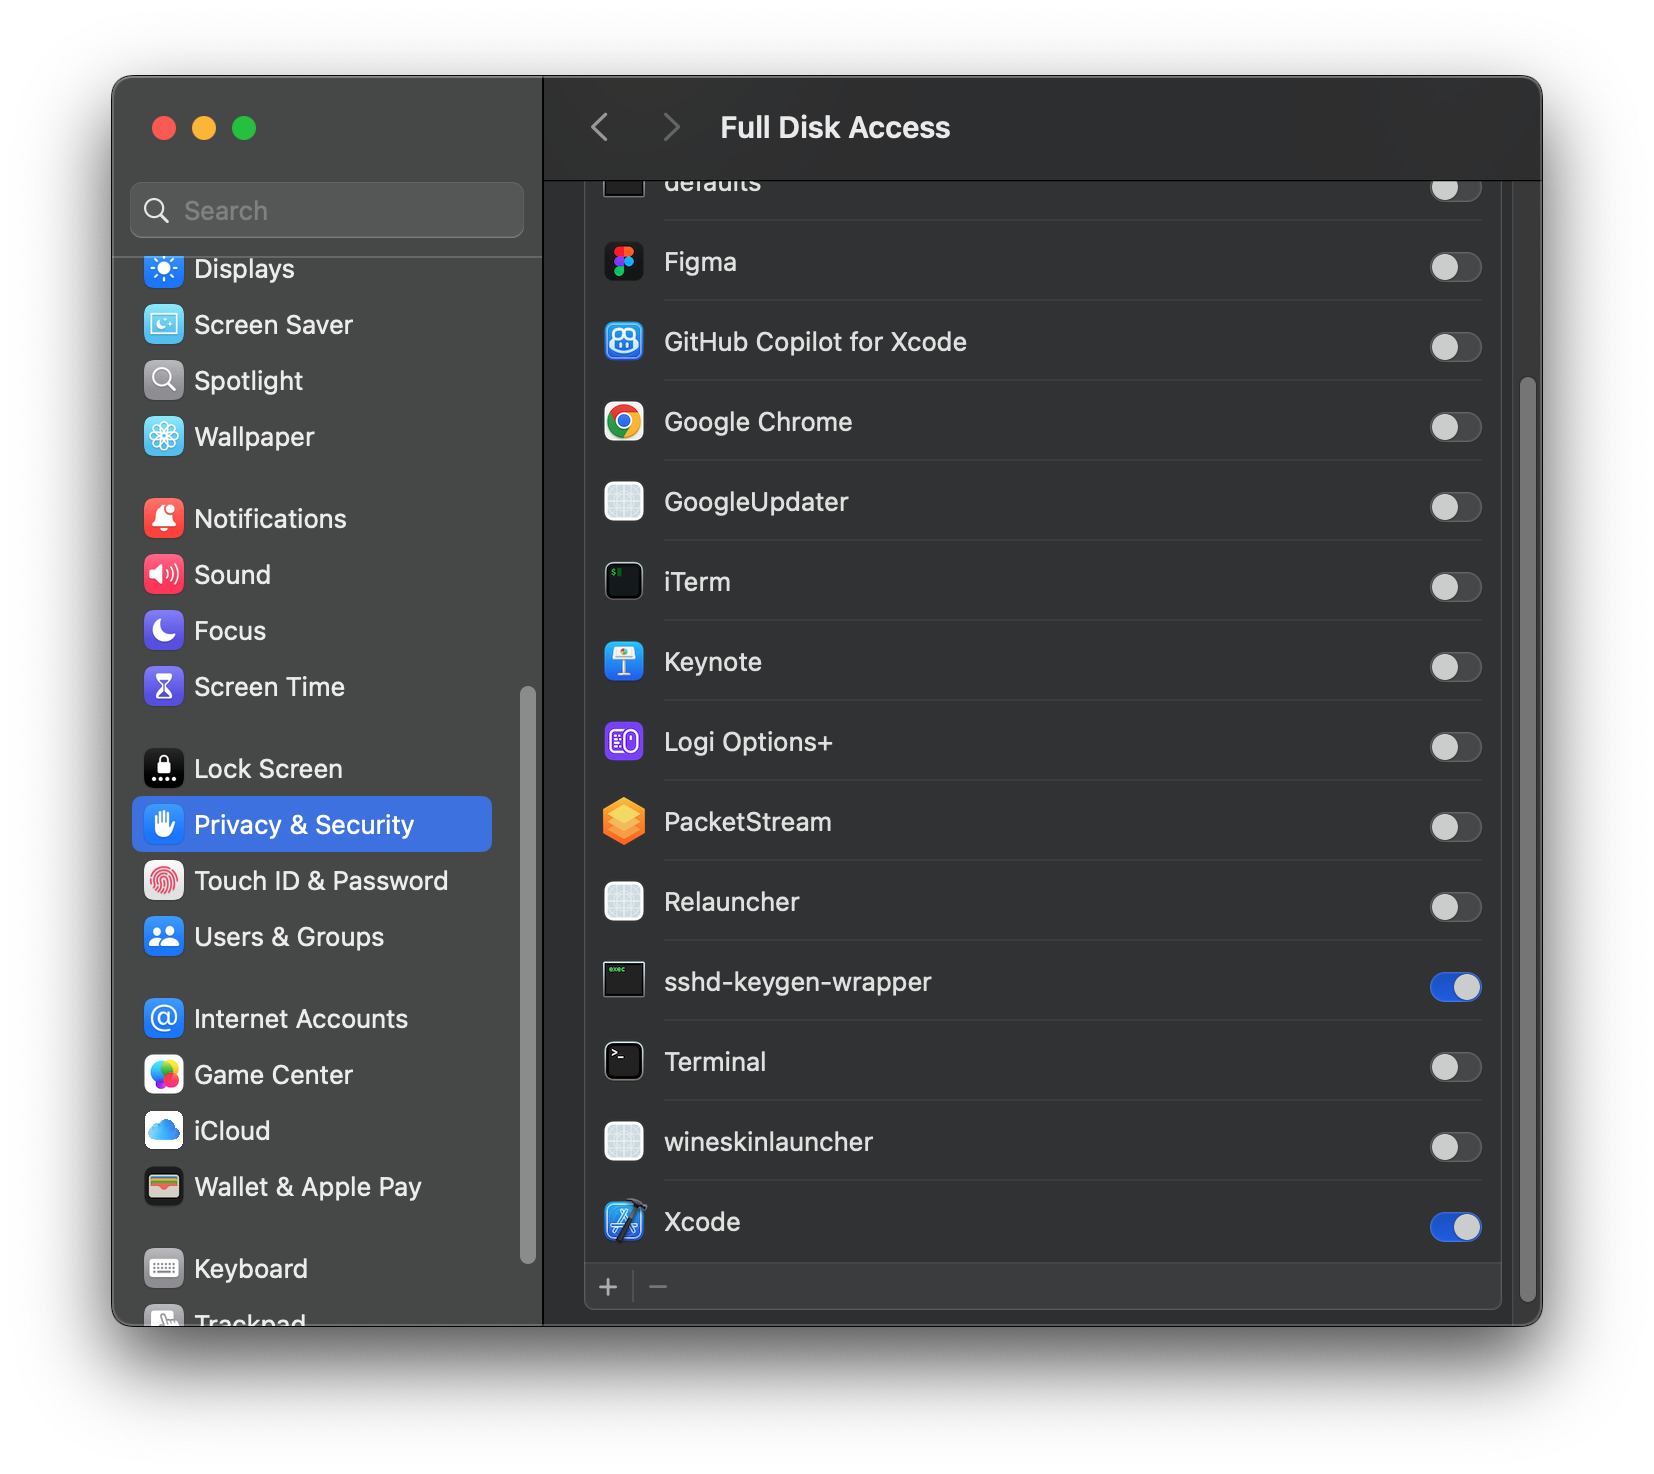Select the sshd-keygen-wrapper row label
The width and height of the screenshot is (1654, 1474).
tap(797, 982)
